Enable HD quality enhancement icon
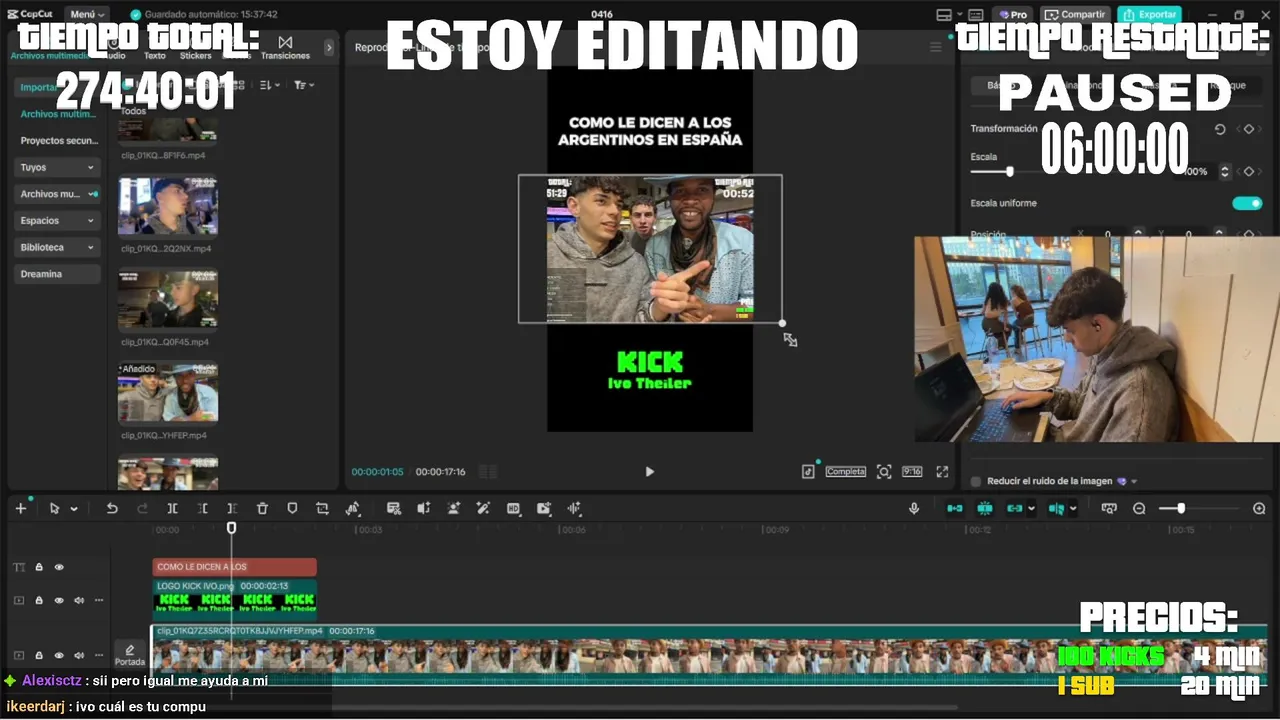 coord(513,508)
